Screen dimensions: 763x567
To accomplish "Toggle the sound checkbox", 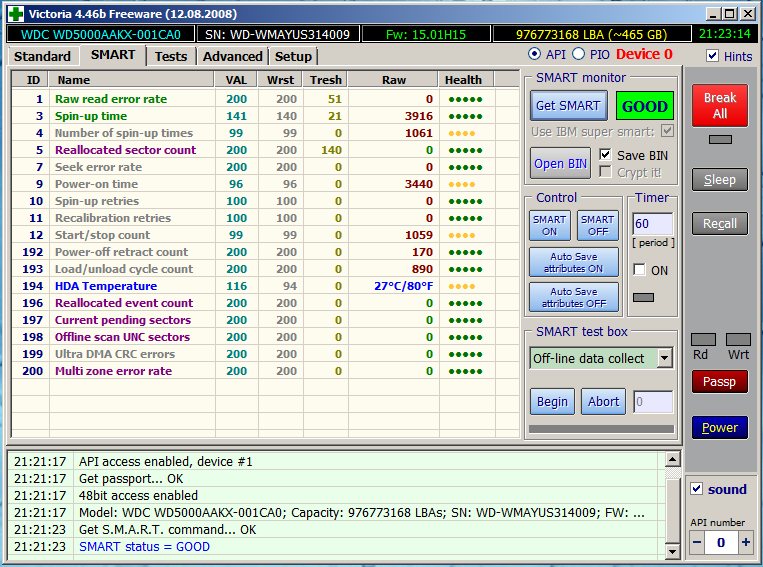I will [697, 489].
